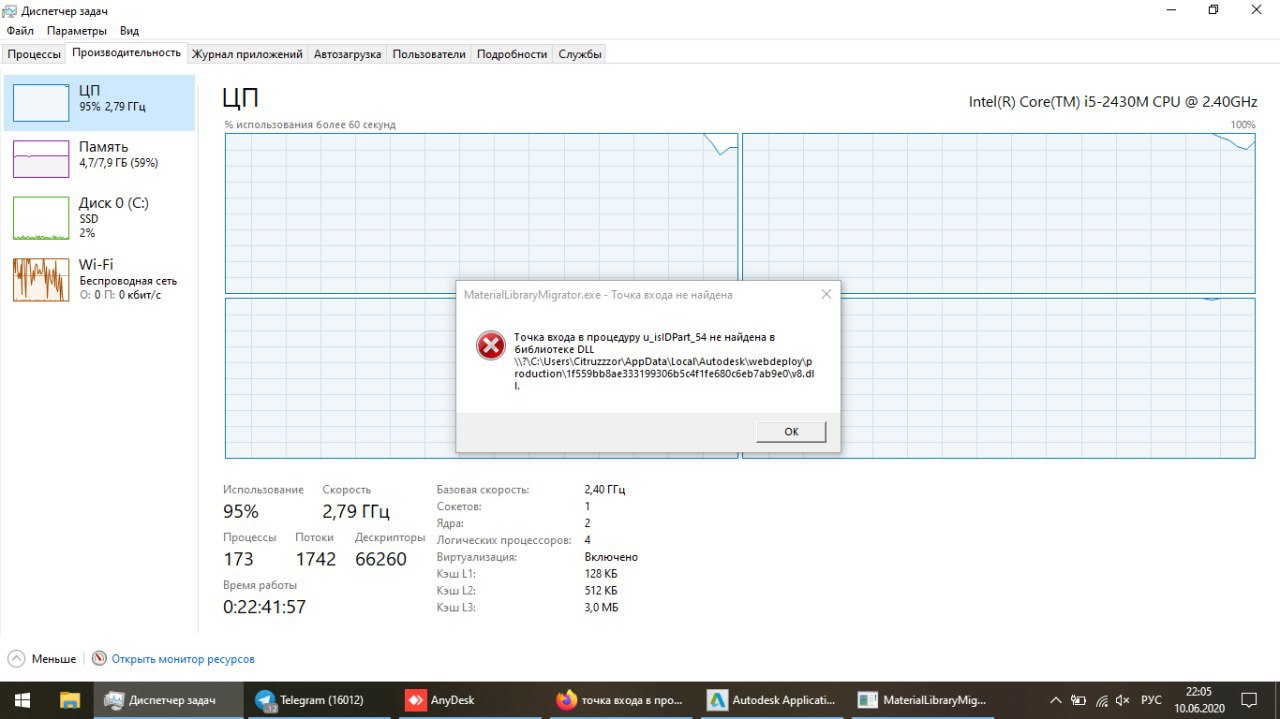The image size is (1280, 719).
Task: Open Autodesk Application taskbar item
Action: tap(772, 699)
